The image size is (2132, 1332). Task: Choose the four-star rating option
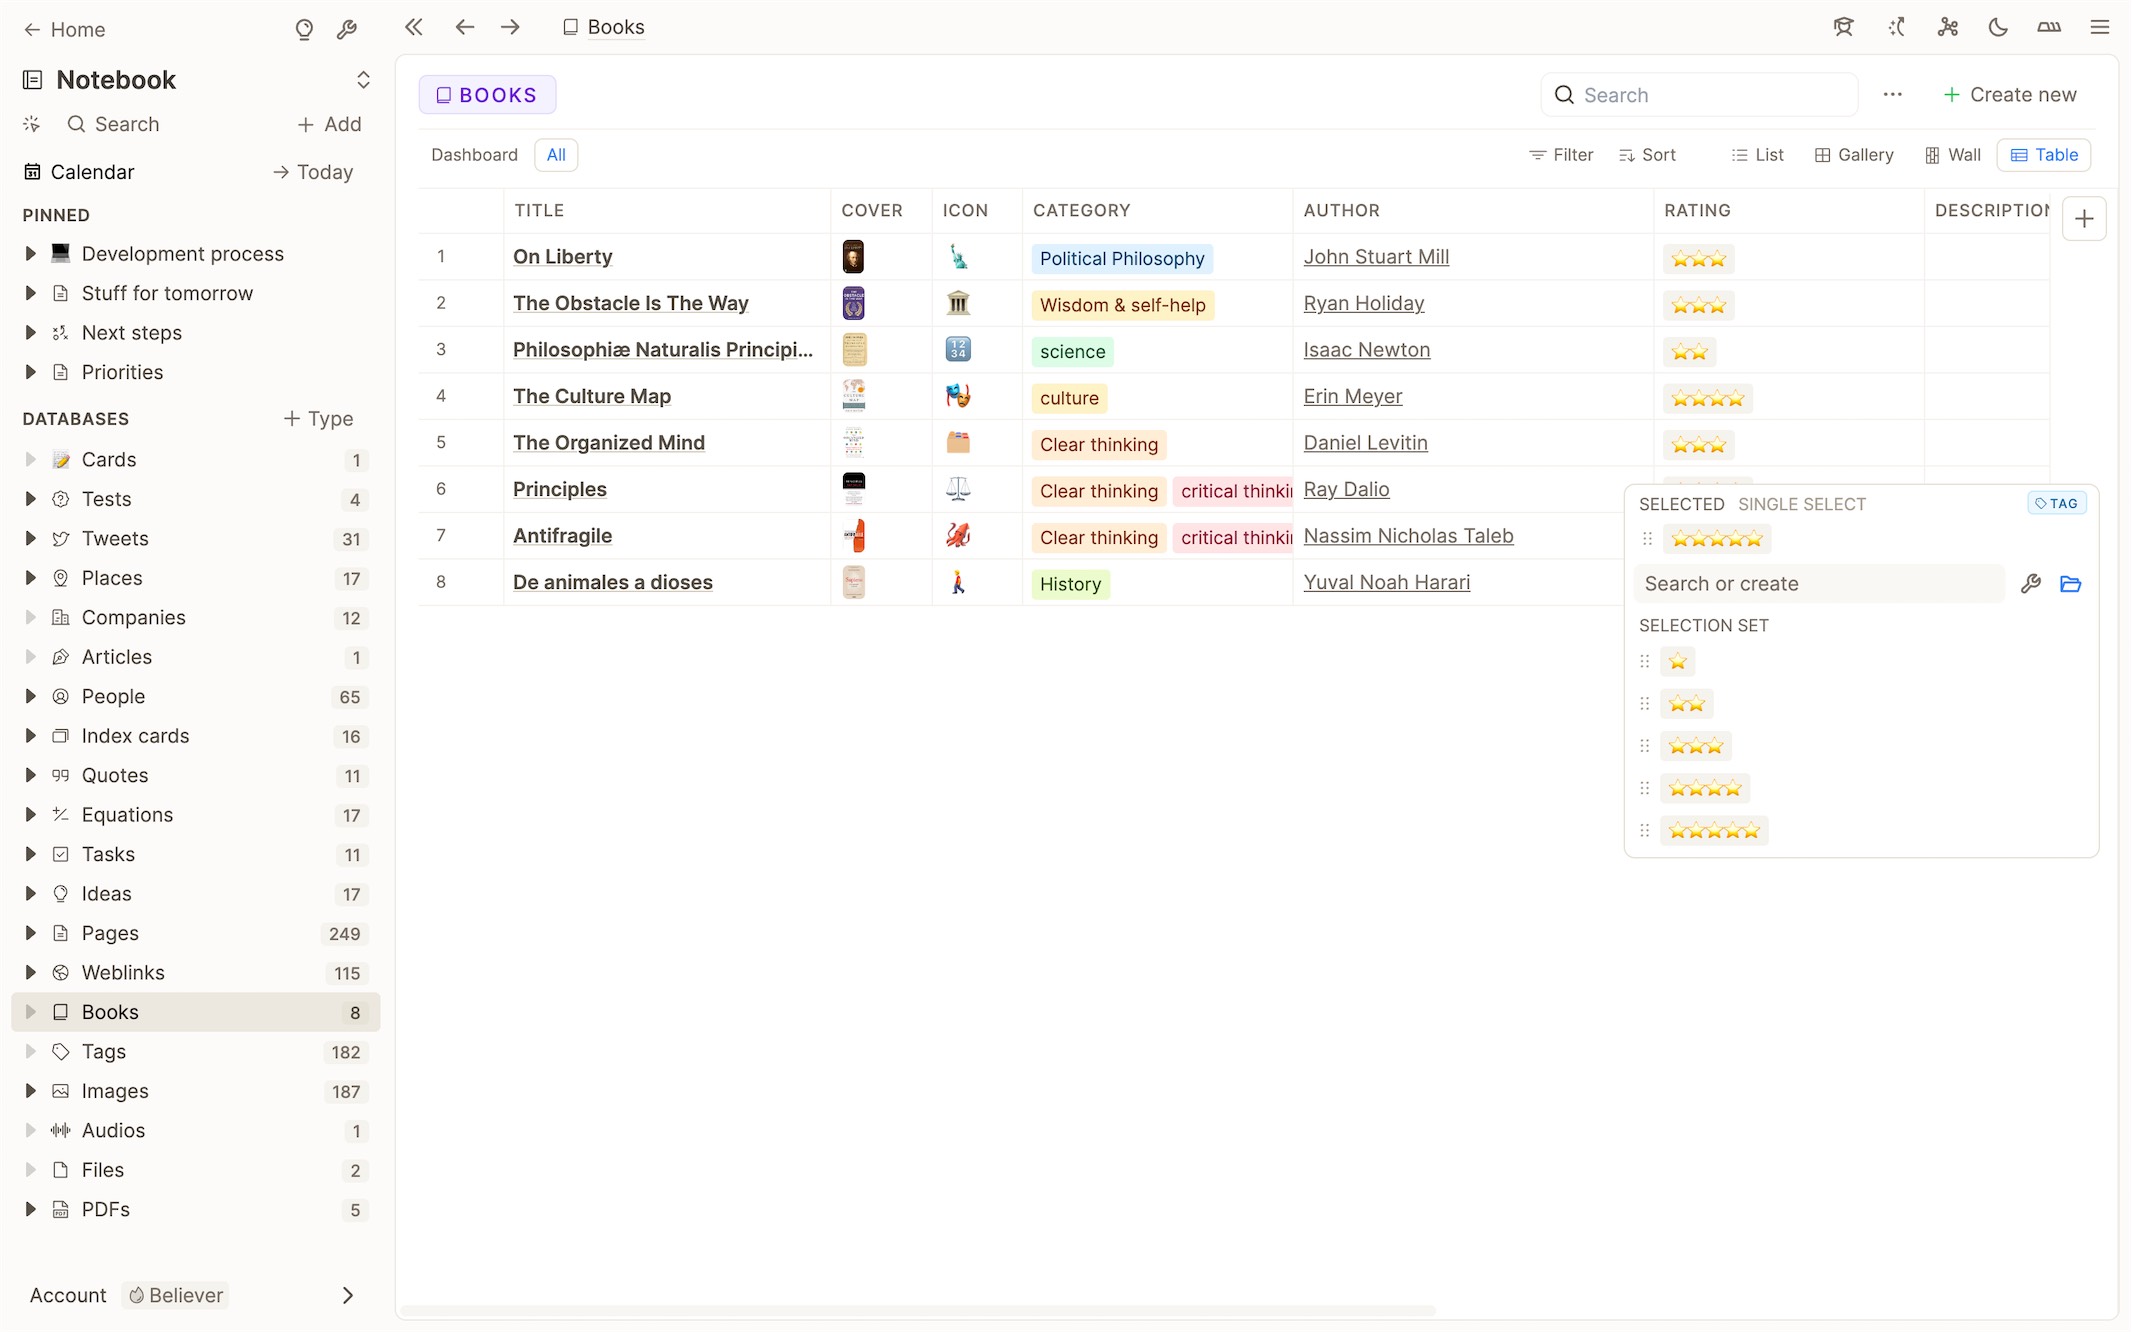click(x=1705, y=788)
